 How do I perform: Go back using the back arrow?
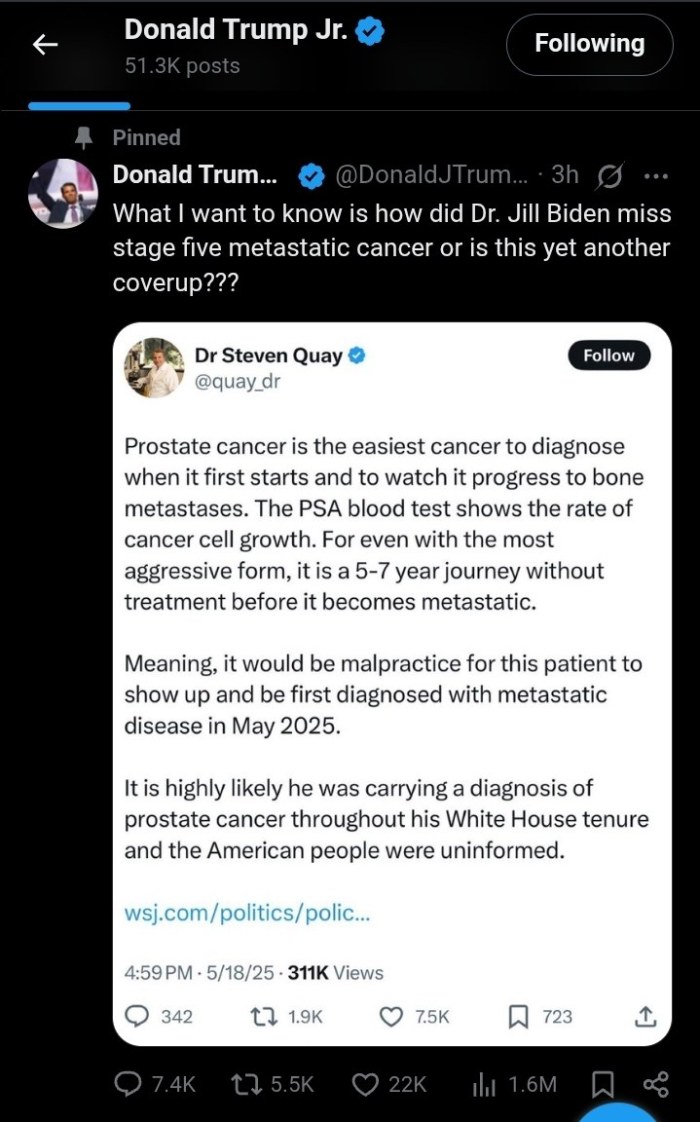45,44
